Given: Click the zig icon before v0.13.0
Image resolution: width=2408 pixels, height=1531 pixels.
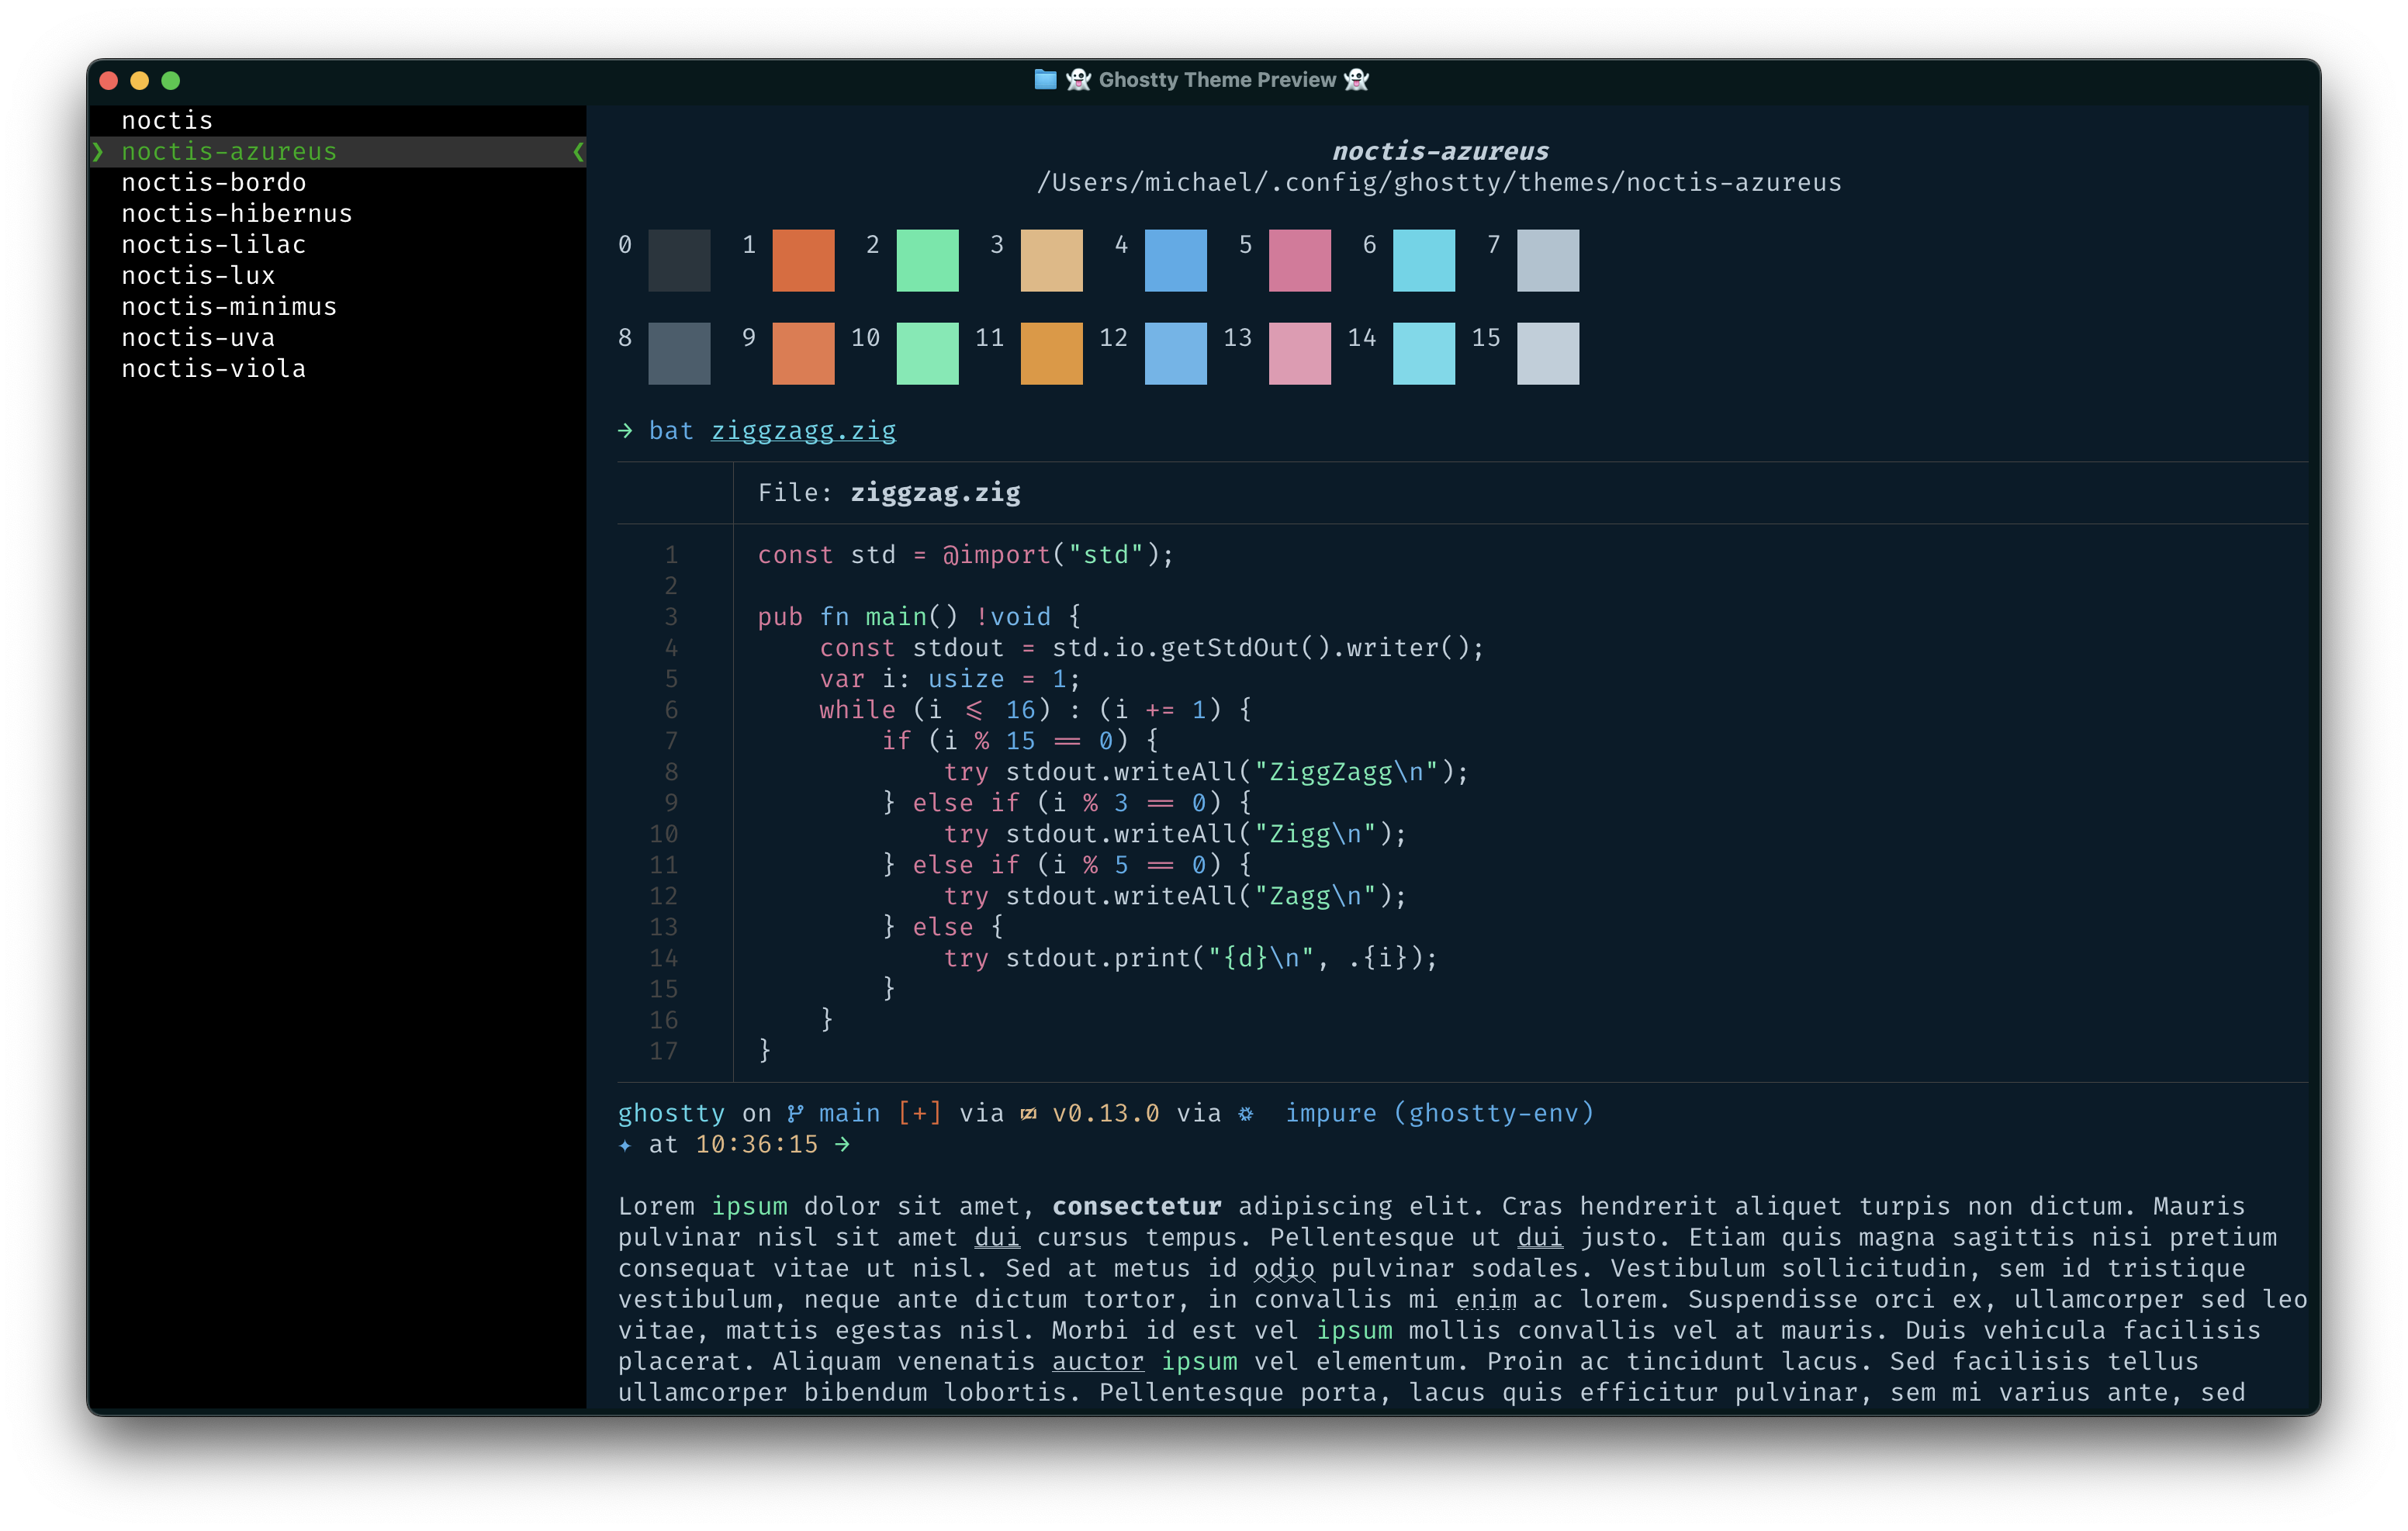Looking at the screenshot, I should click(x=1028, y=1113).
